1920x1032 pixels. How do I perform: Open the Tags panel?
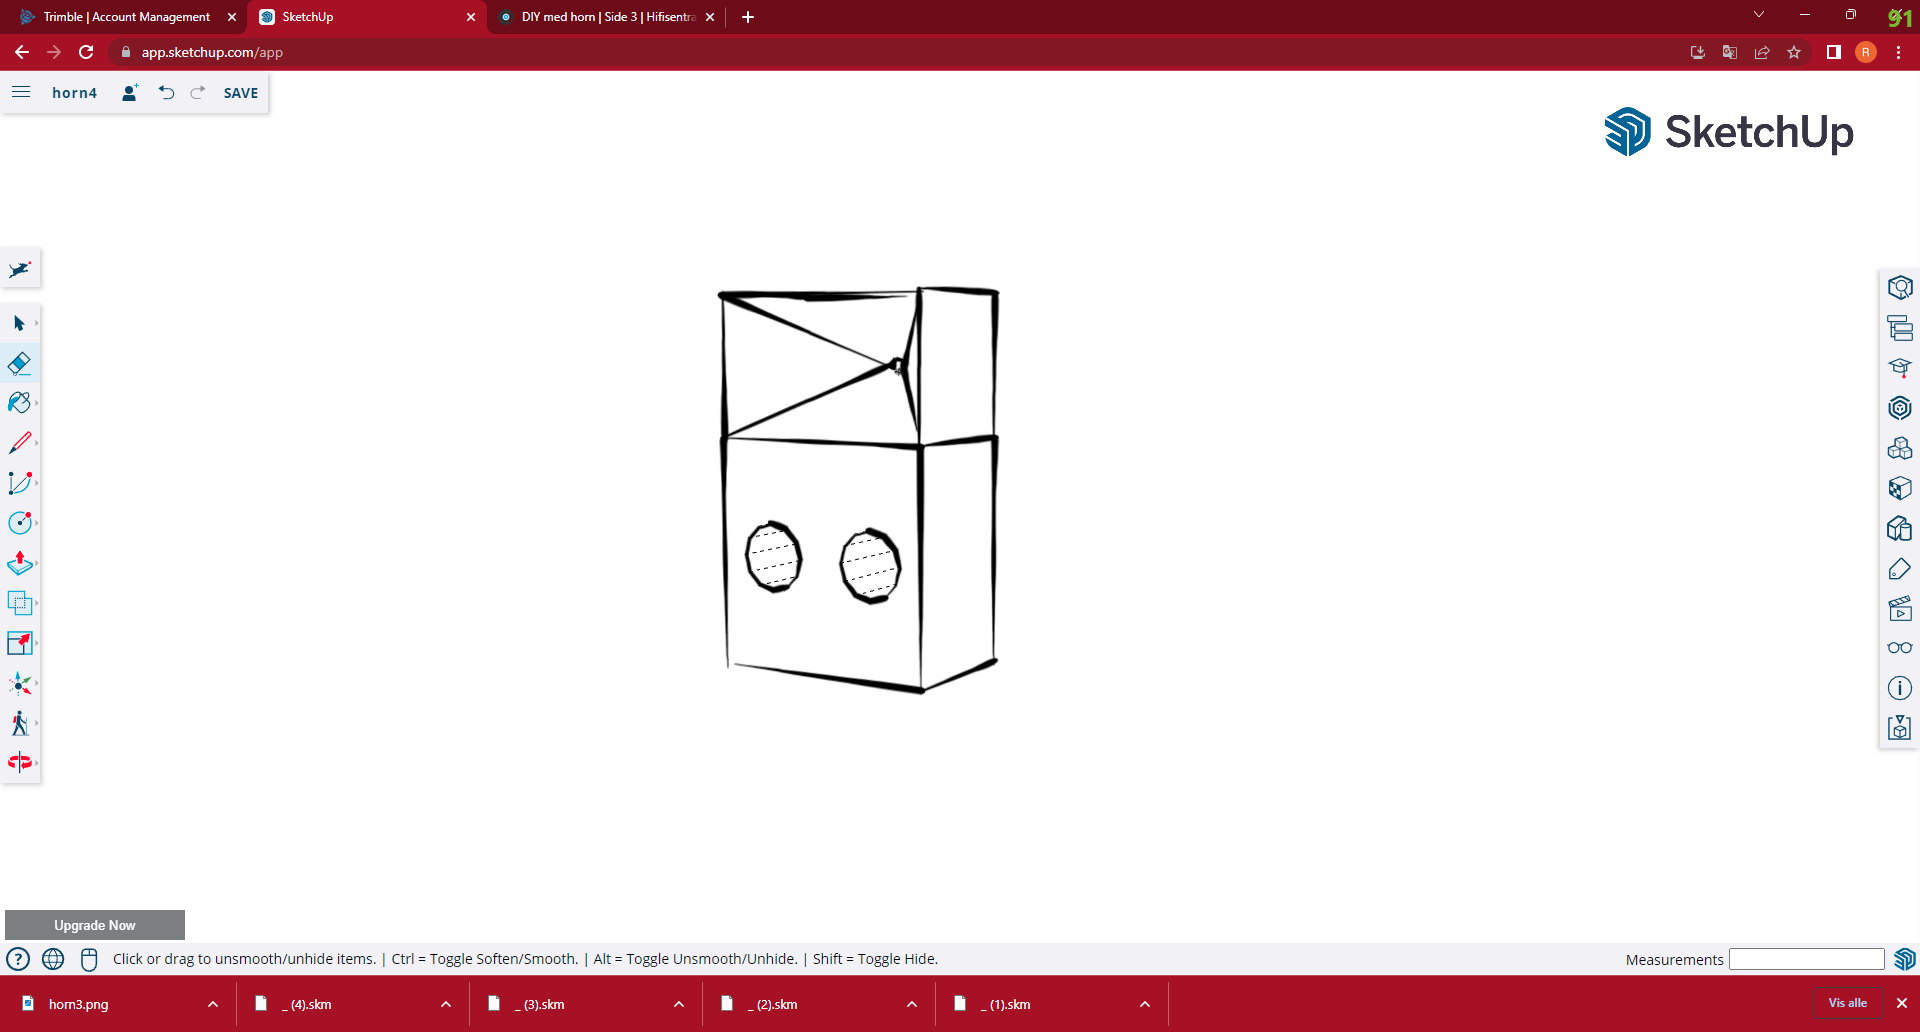pyautogui.click(x=1899, y=568)
